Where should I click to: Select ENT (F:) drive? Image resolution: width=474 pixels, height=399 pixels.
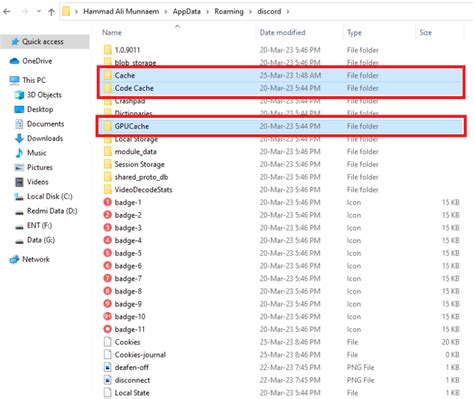point(39,225)
